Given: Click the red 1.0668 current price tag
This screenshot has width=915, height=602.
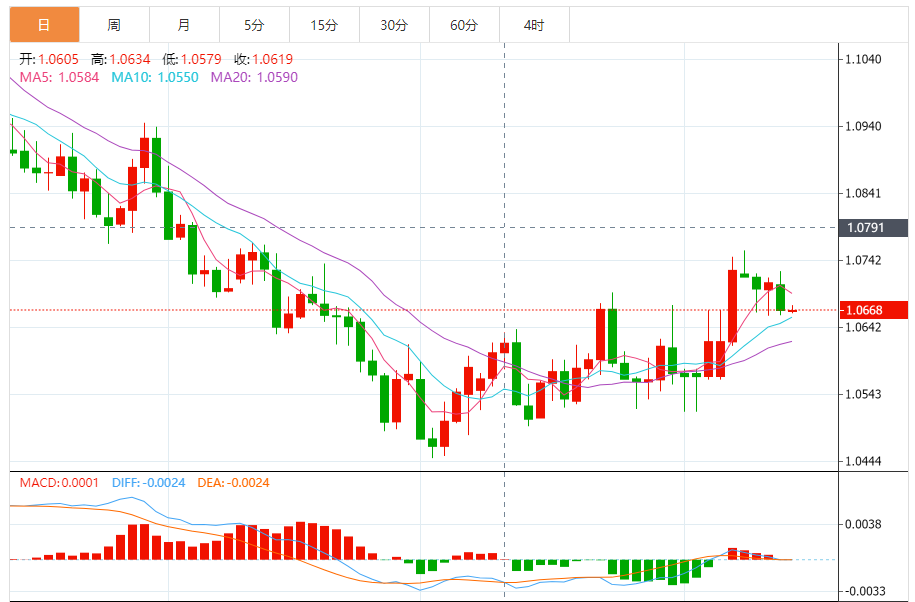Looking at the screenshot, I should click(873, 310).
